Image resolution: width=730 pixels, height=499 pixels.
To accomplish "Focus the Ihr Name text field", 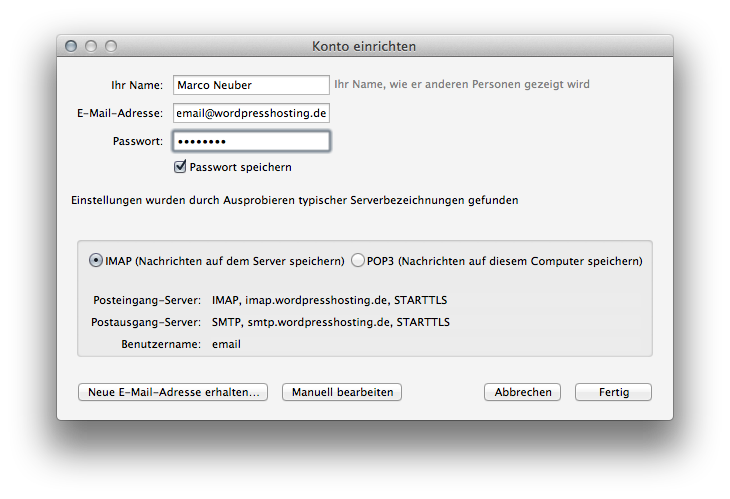I will click(251, 85).
